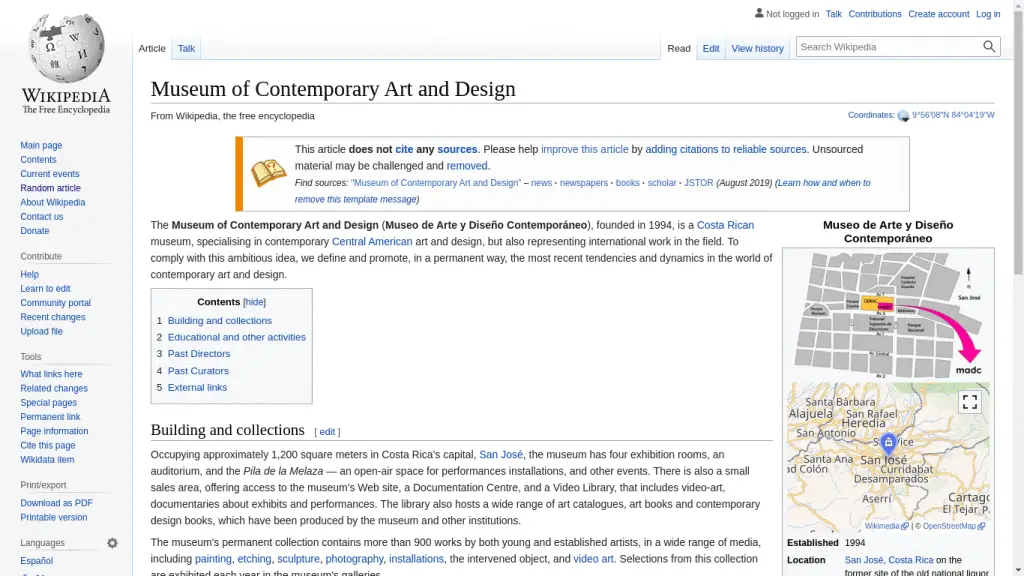1024x576 pixels.
Task: Open Printable version link
Action: coord(54,517)
